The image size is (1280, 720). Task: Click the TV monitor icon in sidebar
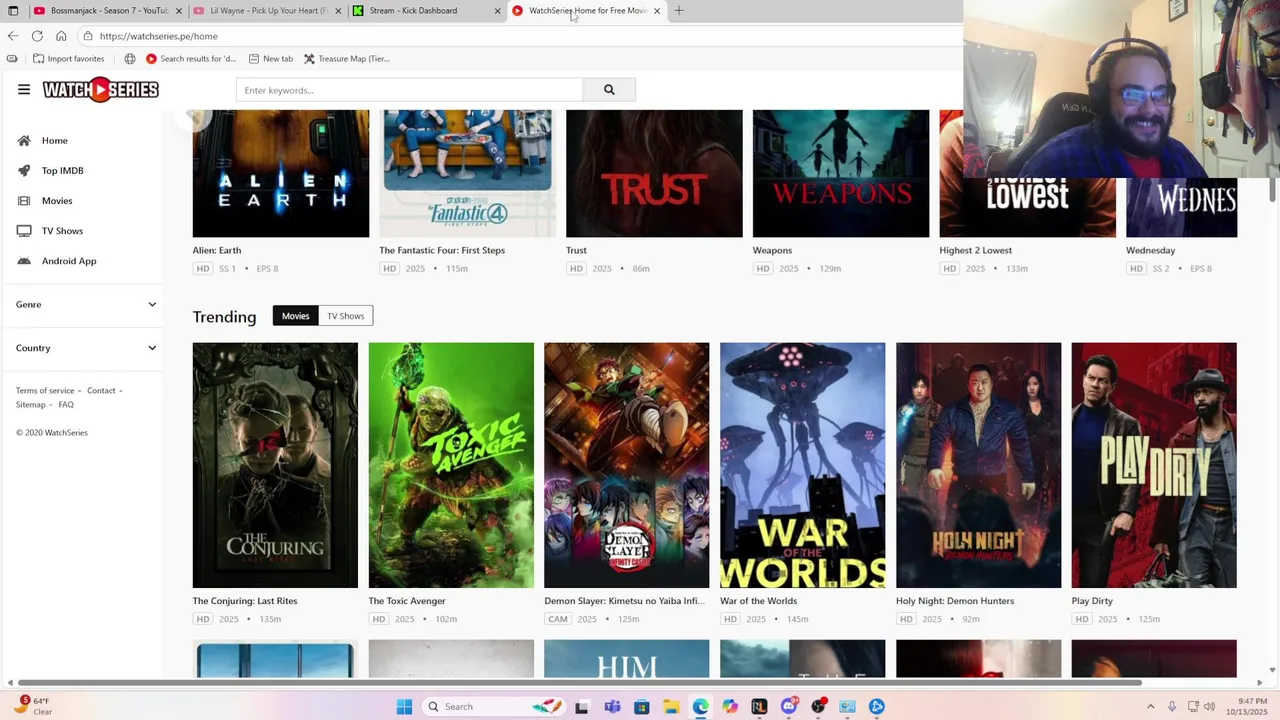(x=24, y=231)
